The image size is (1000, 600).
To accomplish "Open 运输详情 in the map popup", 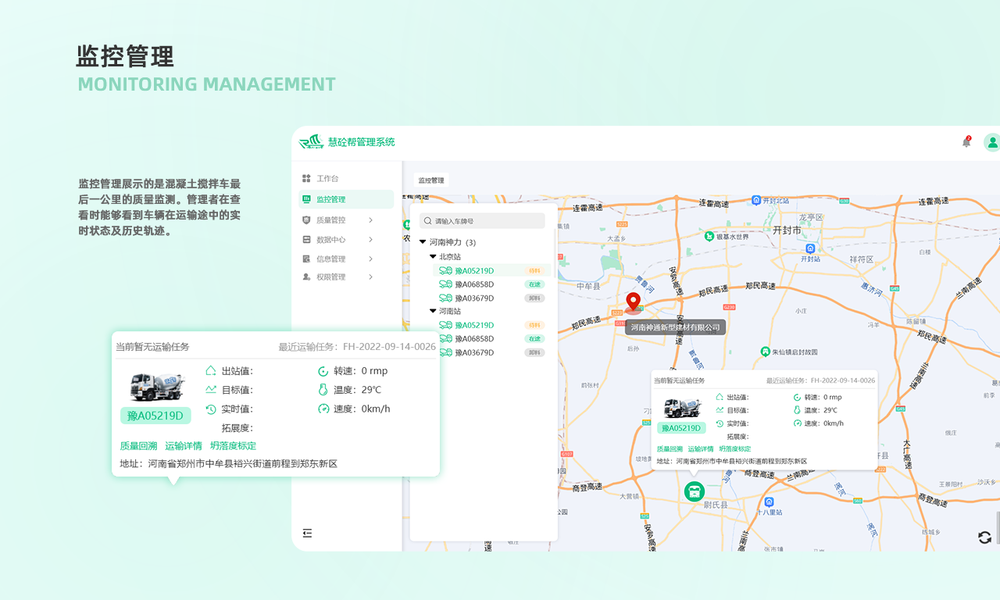I will 700,449.
